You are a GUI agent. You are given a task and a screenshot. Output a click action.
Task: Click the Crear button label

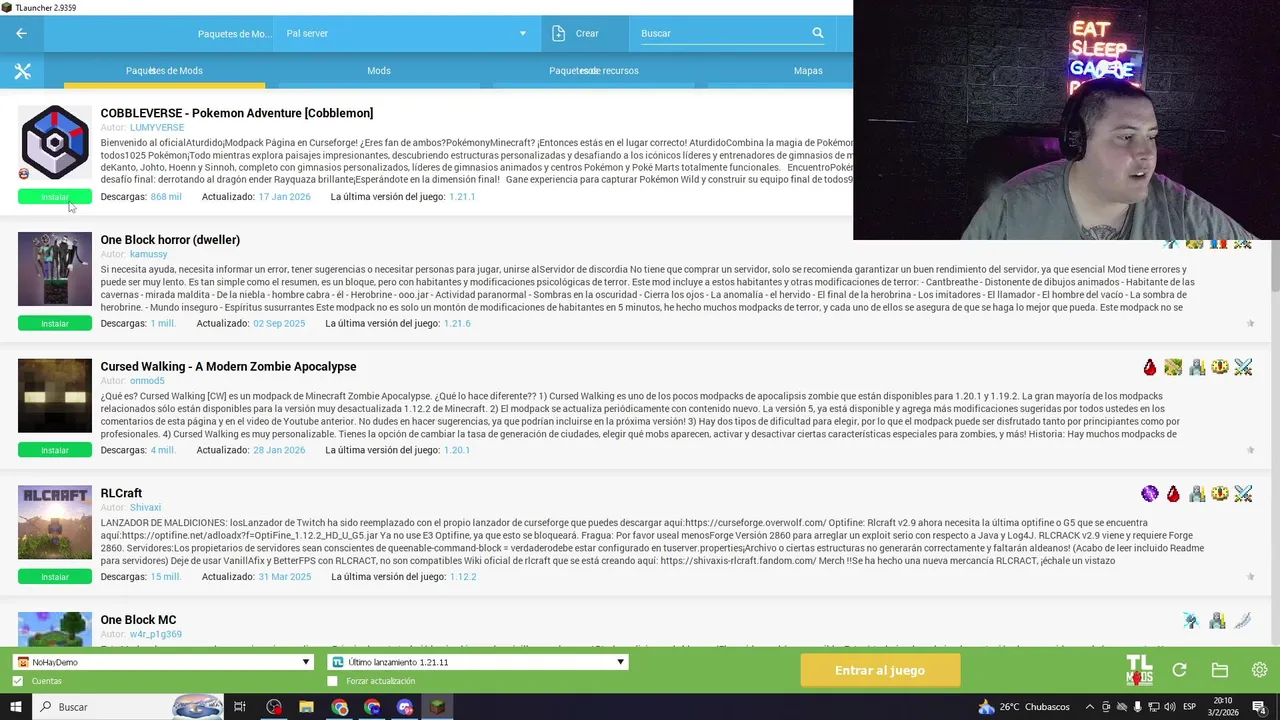[x=587, y=33]
